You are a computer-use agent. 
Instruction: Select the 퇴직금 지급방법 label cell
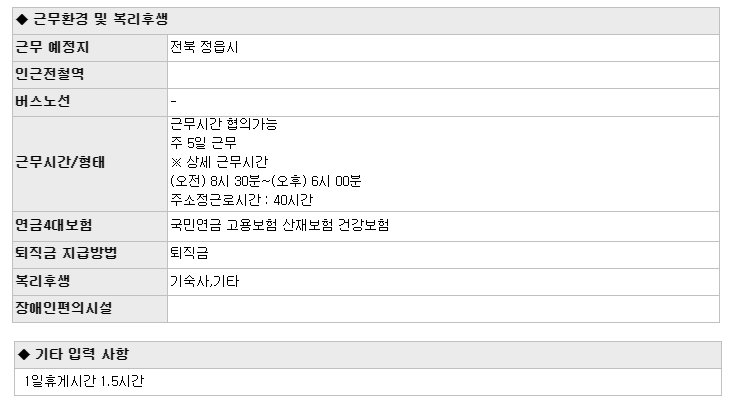pyautogui.click(x=90, y=255)
